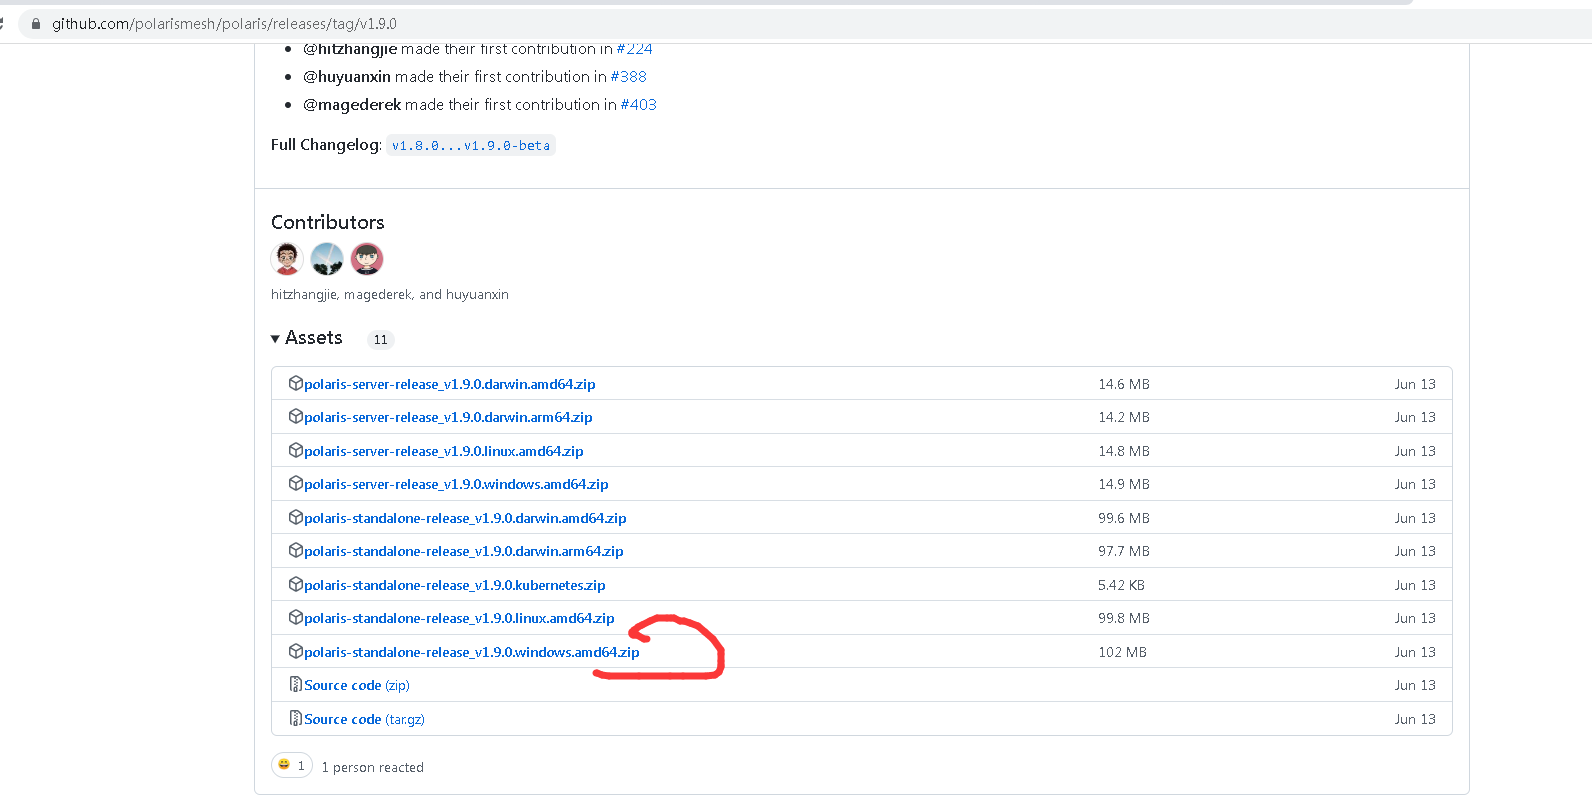Click Jun 13 date for Source code (zip)
Image resolution: width=1592 pixels, height=802 pixels.
1415,685
